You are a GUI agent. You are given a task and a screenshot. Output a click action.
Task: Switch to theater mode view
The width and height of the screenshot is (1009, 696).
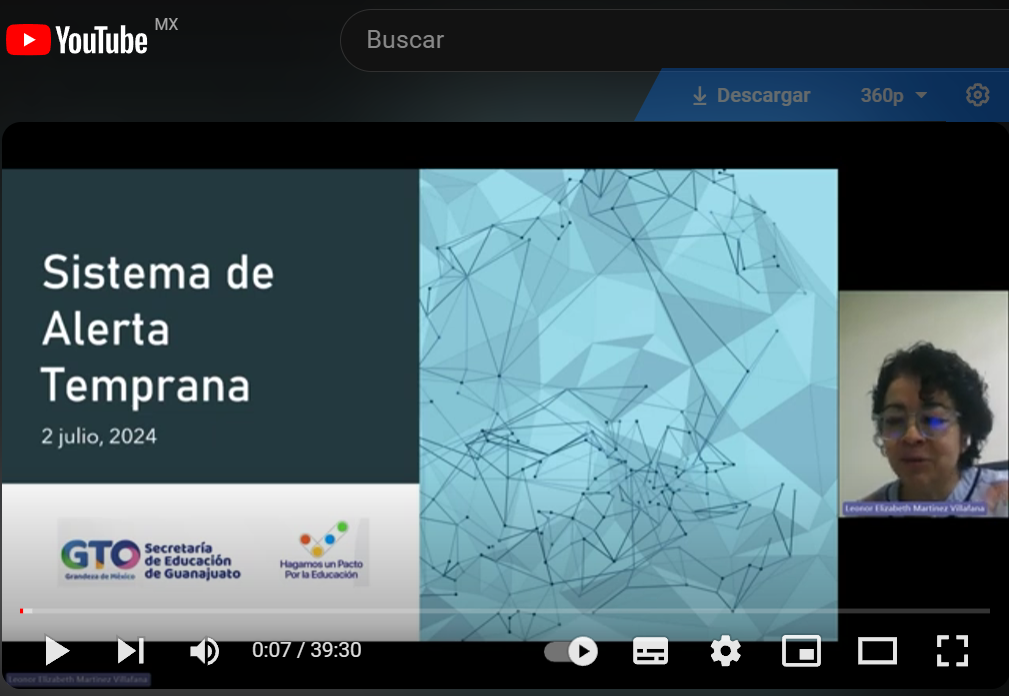(877, 651)
